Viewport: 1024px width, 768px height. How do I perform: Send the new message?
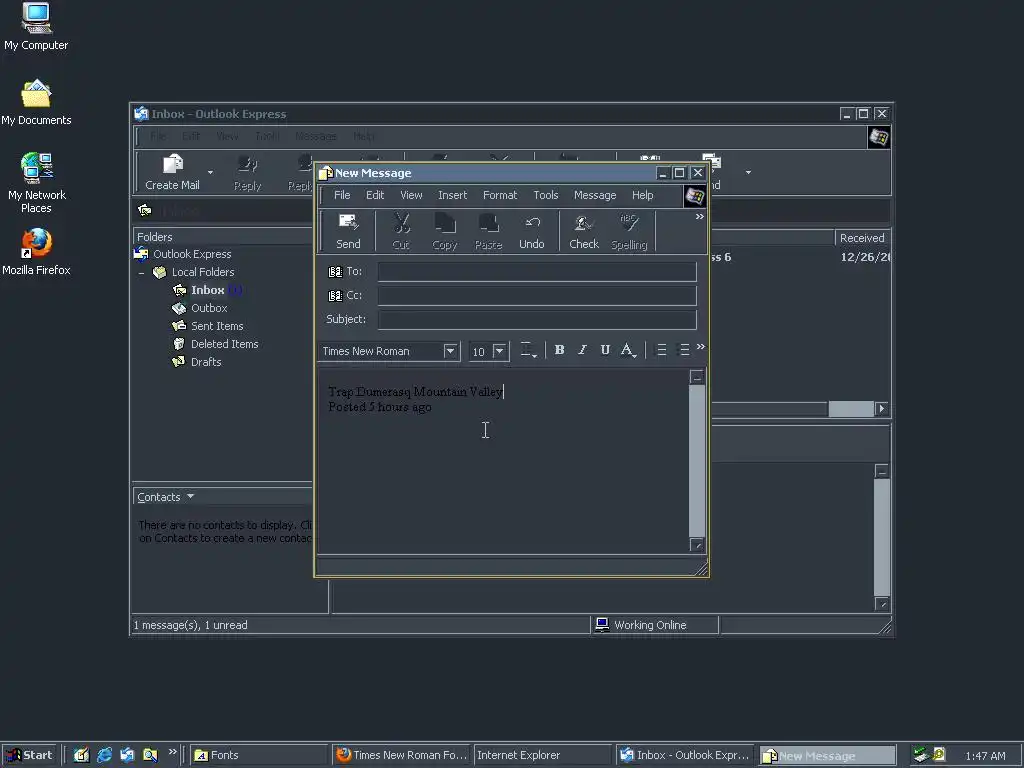click(x=348, y=231)
